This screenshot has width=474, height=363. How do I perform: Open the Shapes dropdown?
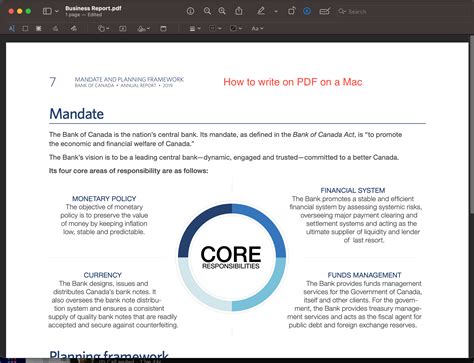coord(103,29)
